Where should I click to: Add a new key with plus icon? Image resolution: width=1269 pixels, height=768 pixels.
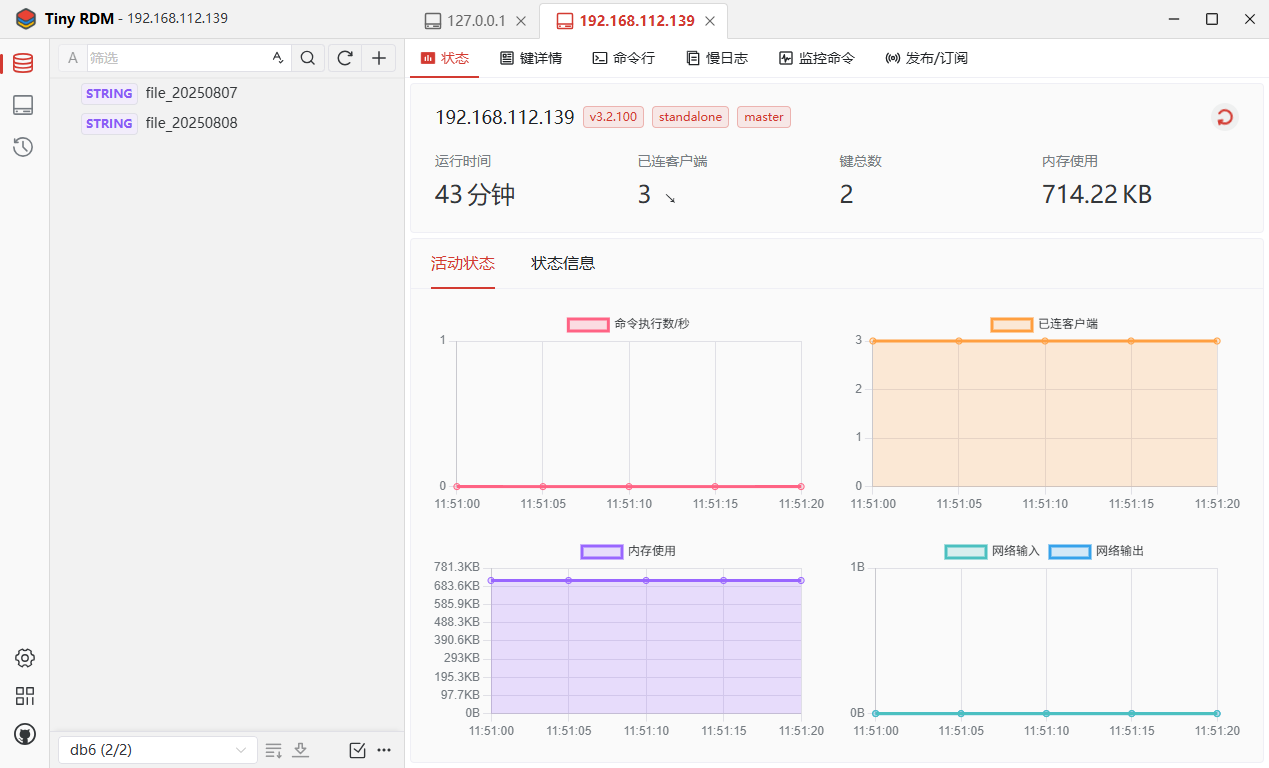point(379,58)
